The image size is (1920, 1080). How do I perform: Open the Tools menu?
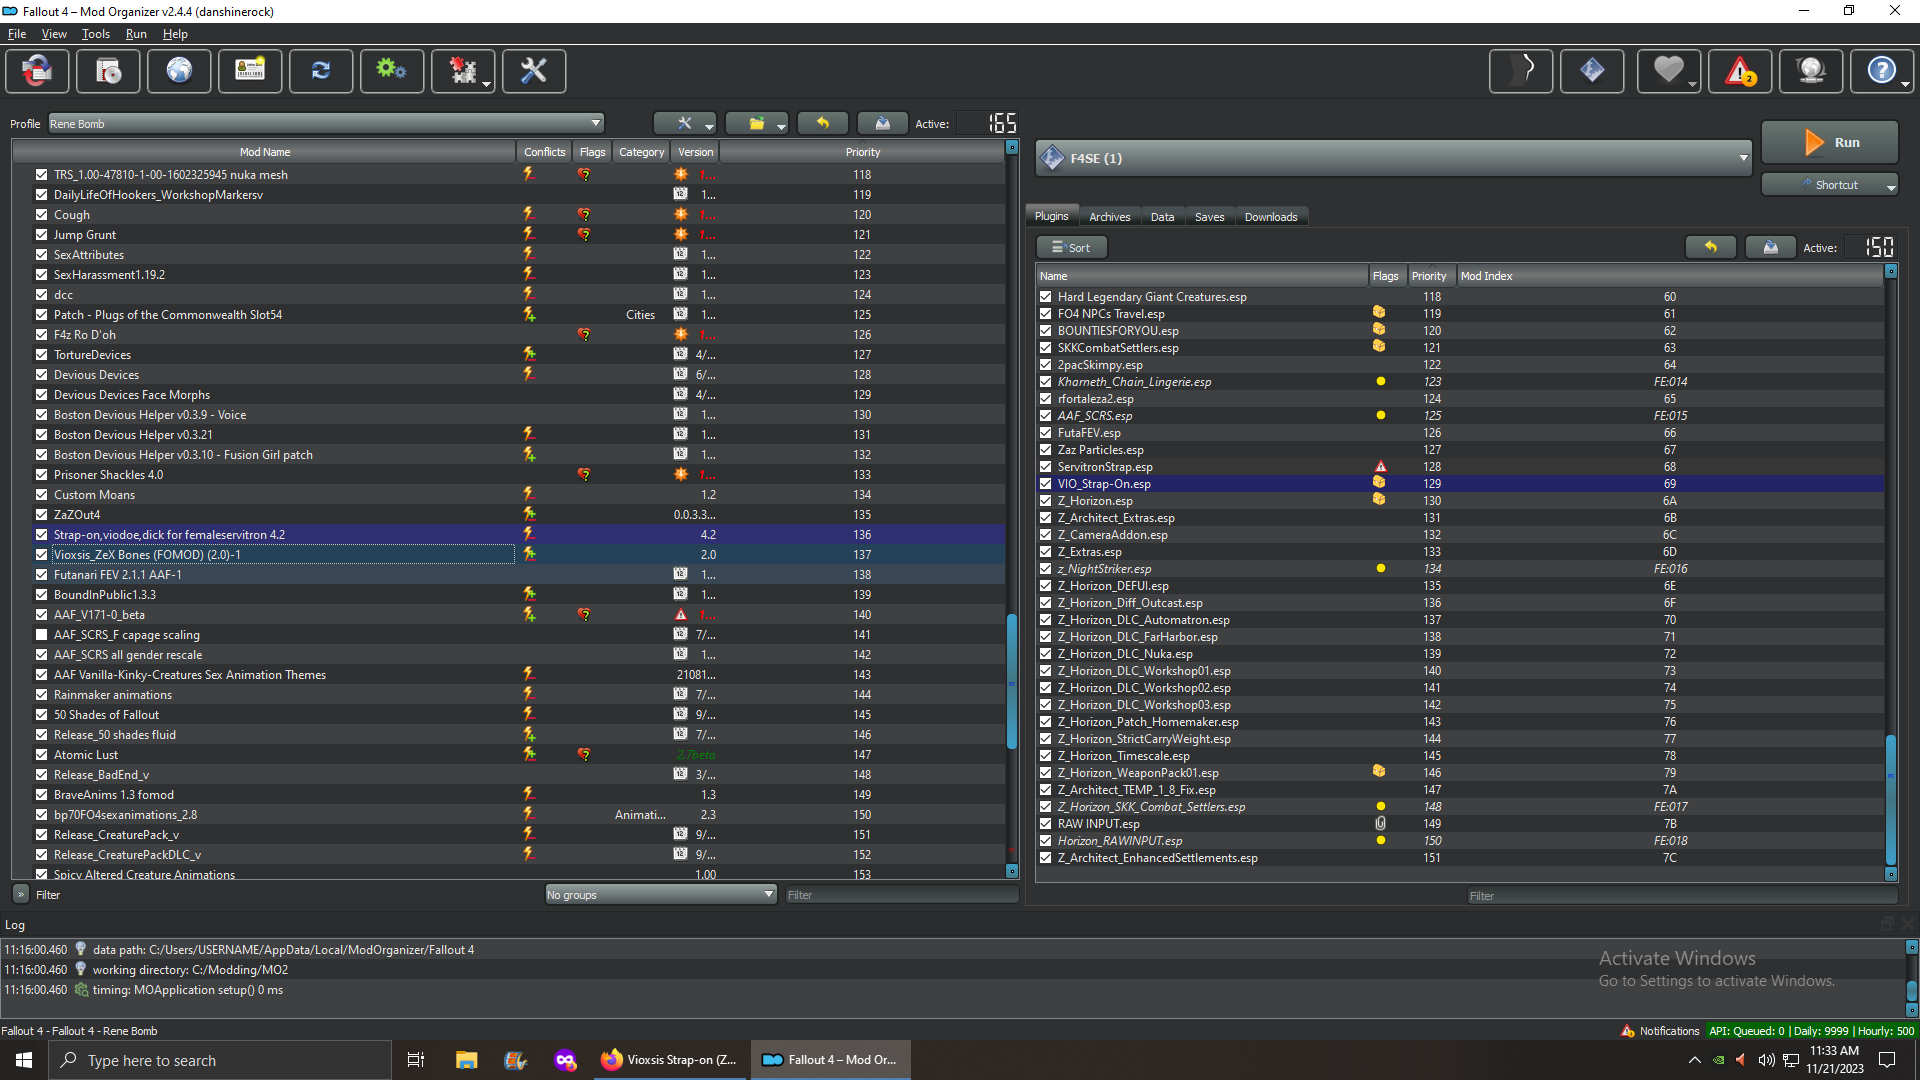coord(95,33)
